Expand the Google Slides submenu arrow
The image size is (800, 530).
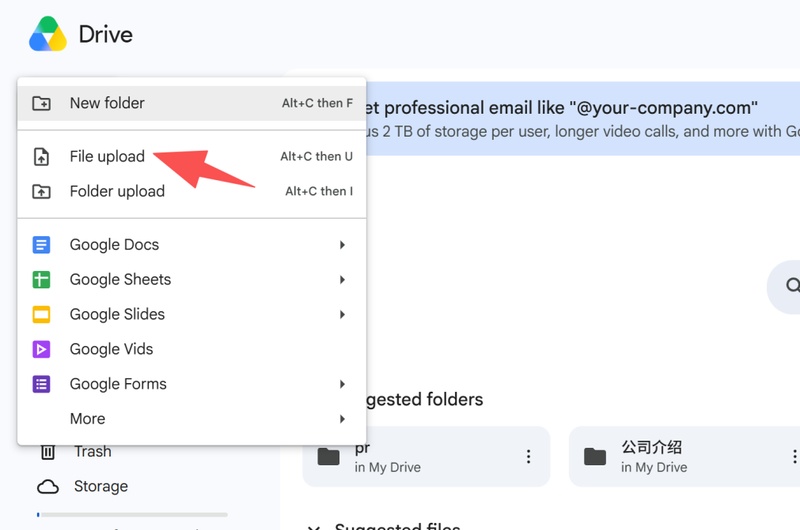342,314
